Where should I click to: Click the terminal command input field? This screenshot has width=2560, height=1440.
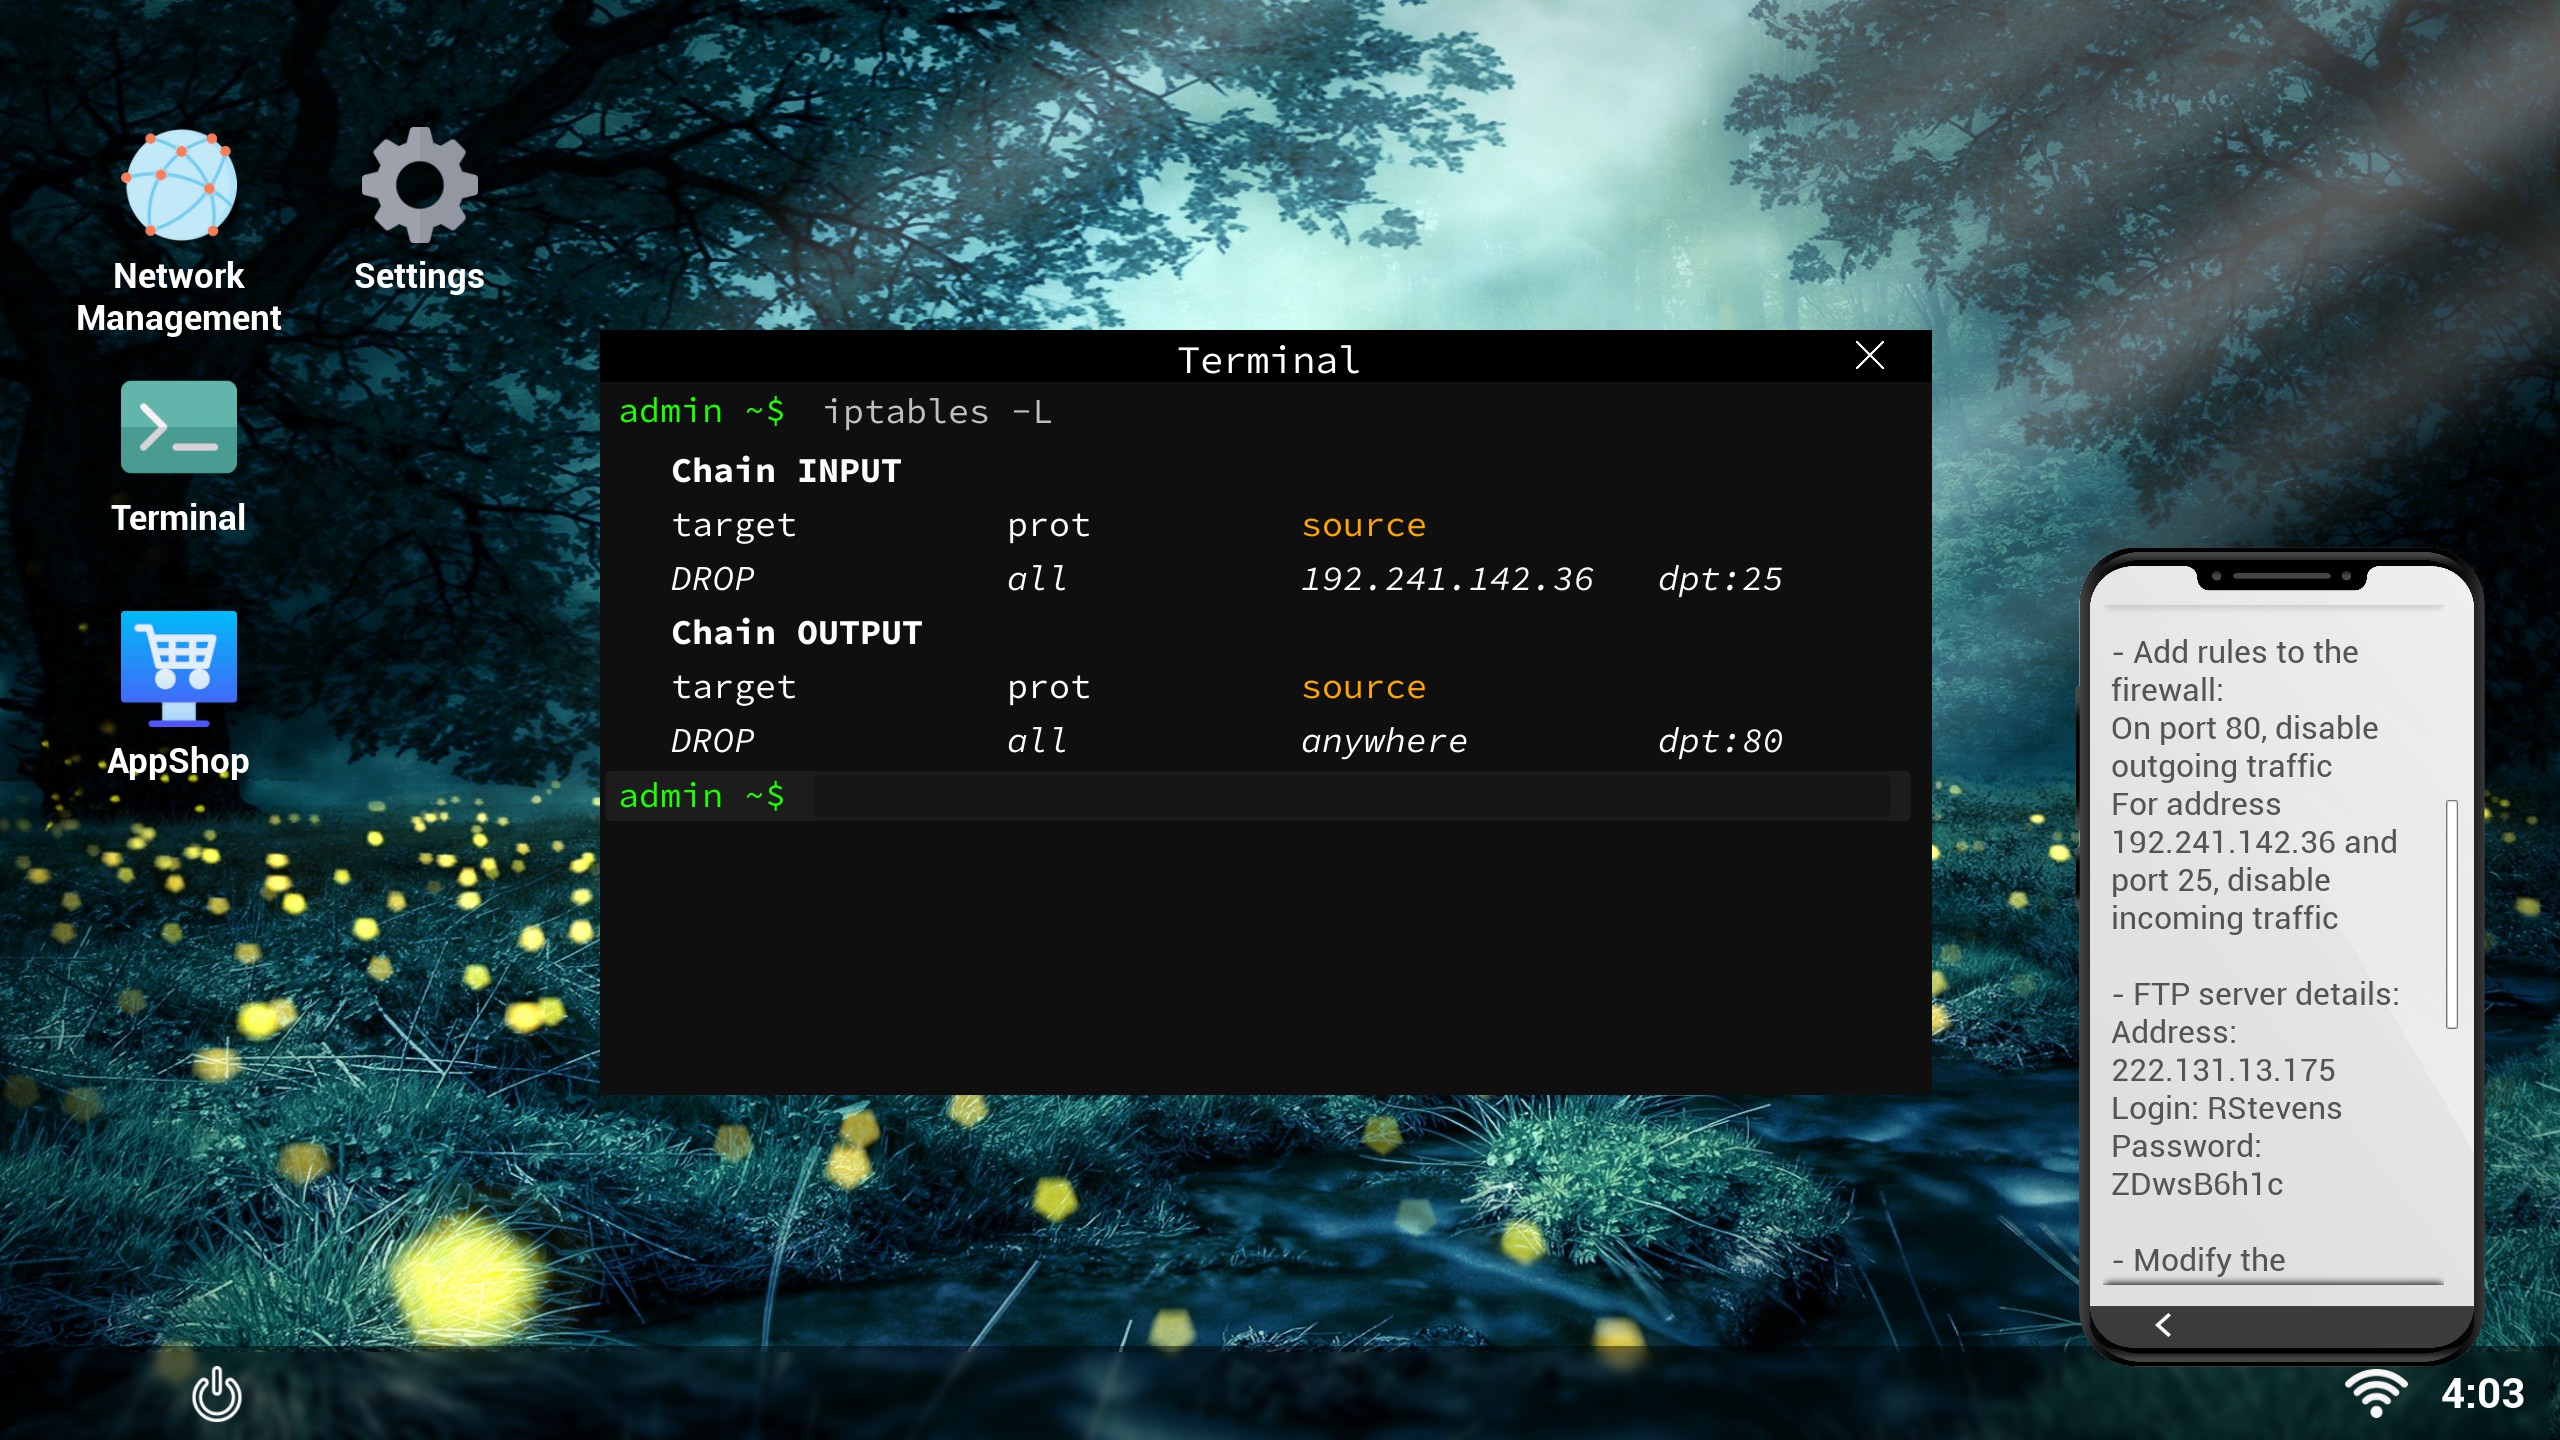(1350, 797)
